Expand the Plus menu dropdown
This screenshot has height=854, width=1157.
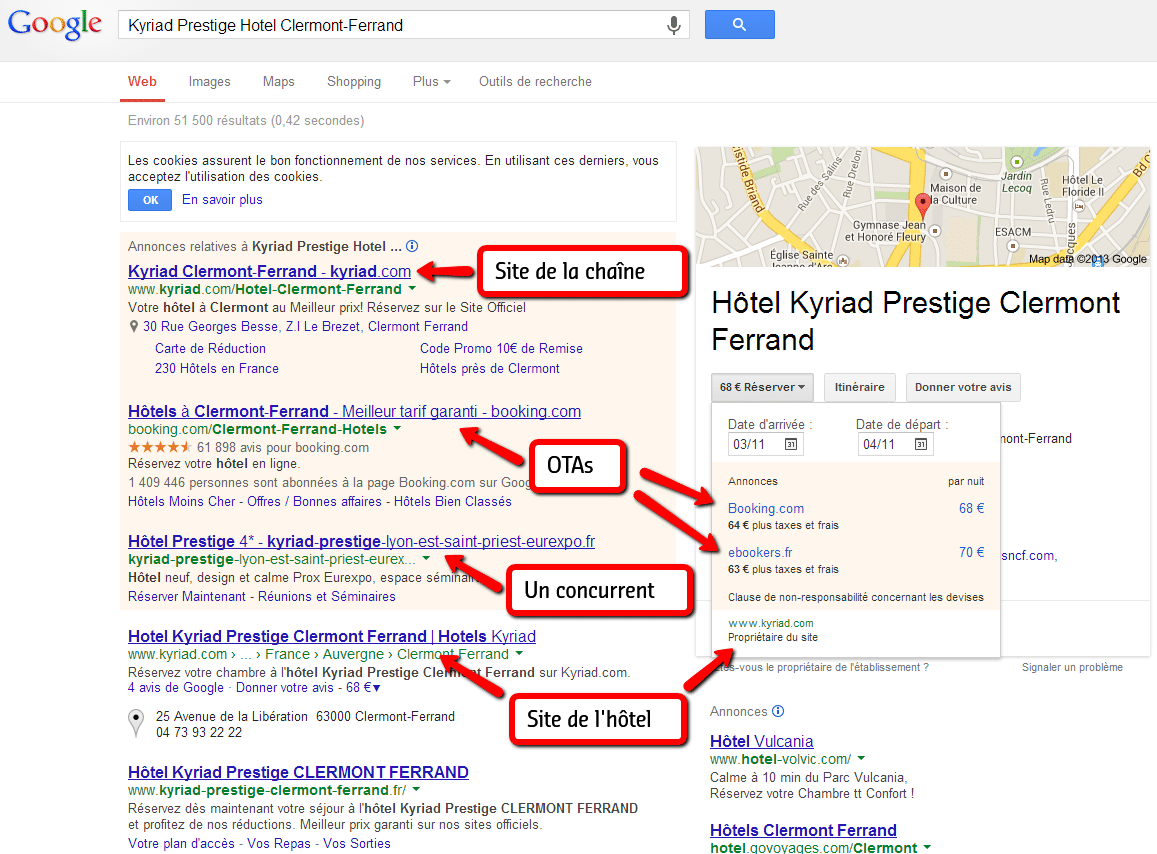click(x=432, y=82)
